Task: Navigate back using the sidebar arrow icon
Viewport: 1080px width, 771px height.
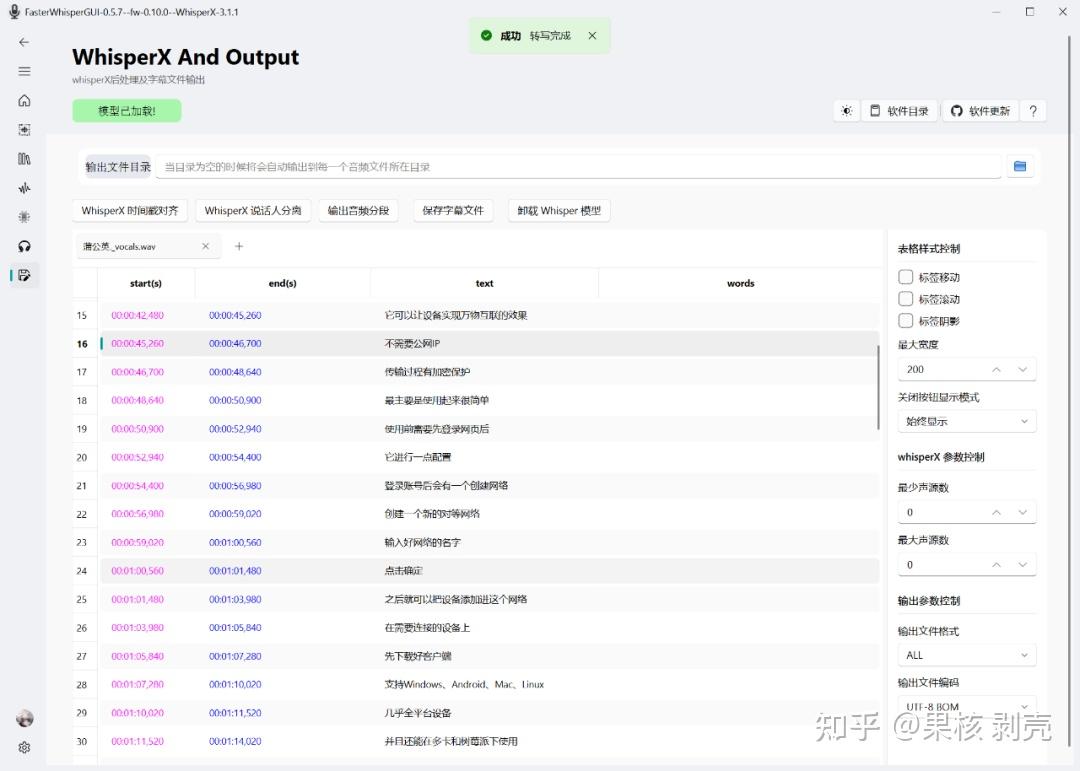Action: click(23, 42)
